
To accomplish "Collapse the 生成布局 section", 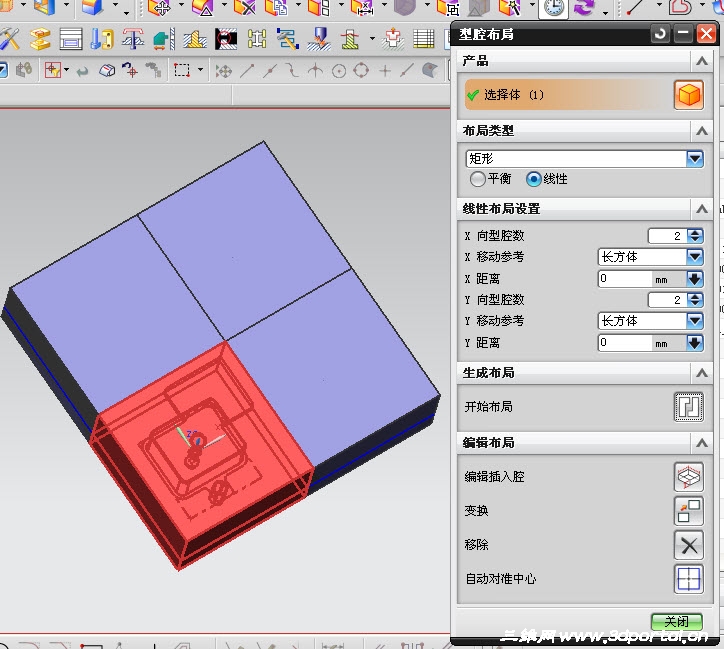I will click(x=702, y=373).
